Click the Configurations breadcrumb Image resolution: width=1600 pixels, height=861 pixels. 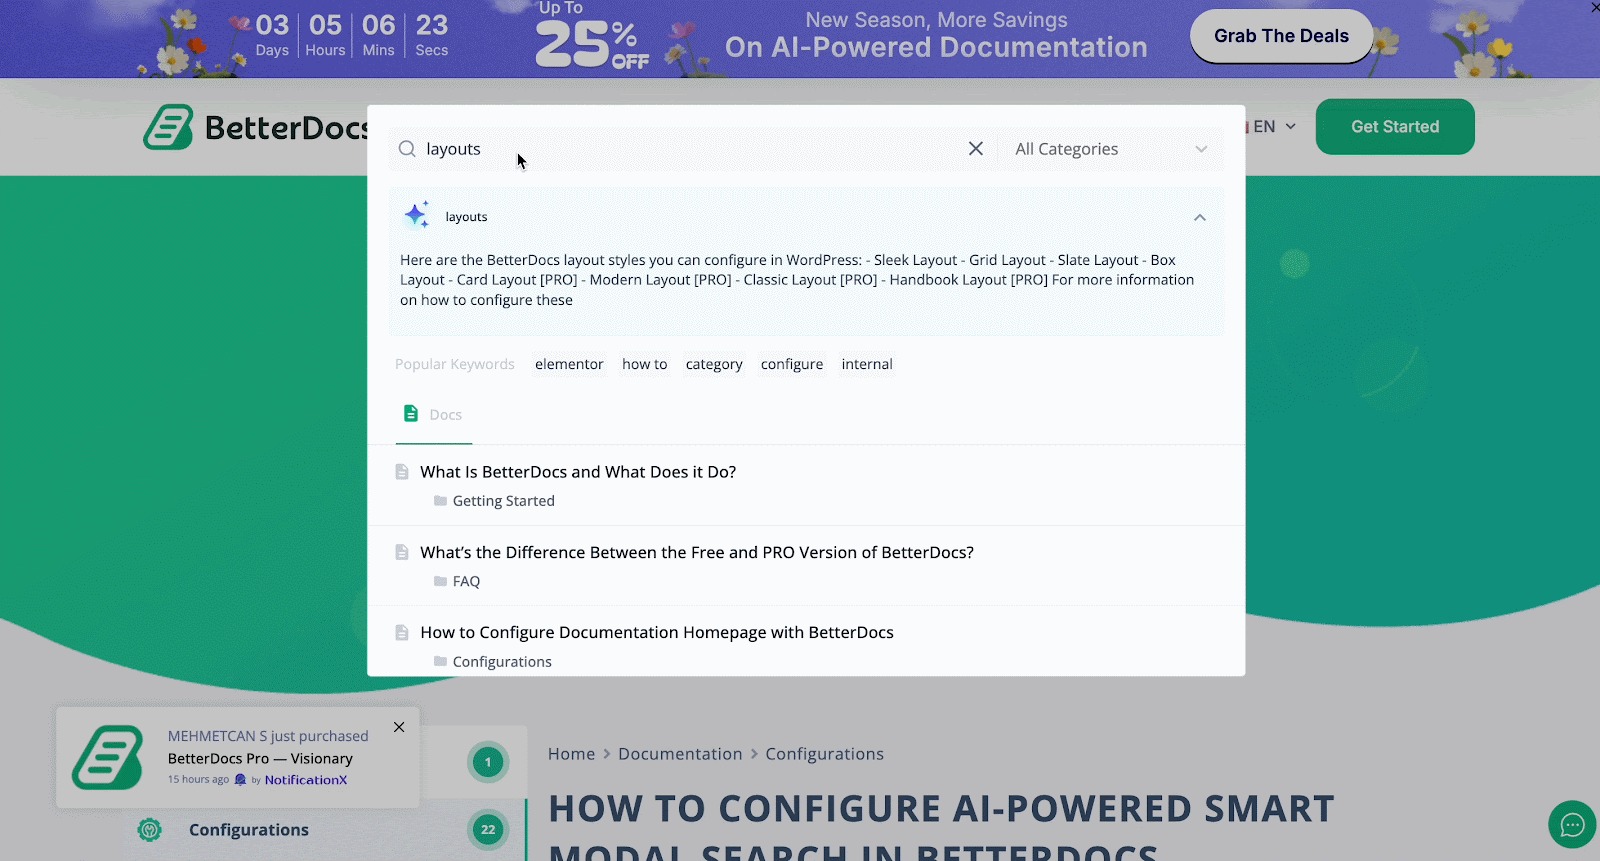point(825,754)
